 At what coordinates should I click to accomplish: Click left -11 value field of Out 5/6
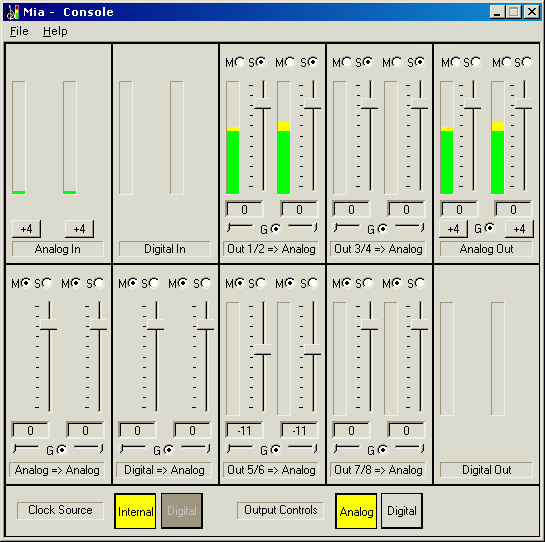click(244, 430)
